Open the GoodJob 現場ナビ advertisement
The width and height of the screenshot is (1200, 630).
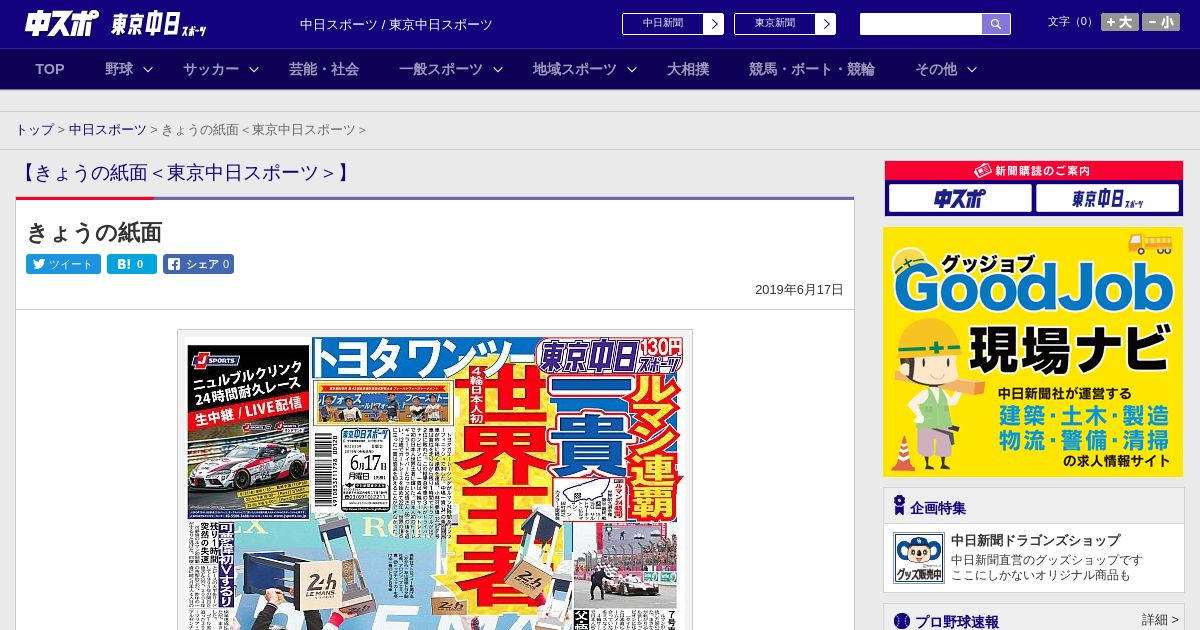pos(1033,352)
